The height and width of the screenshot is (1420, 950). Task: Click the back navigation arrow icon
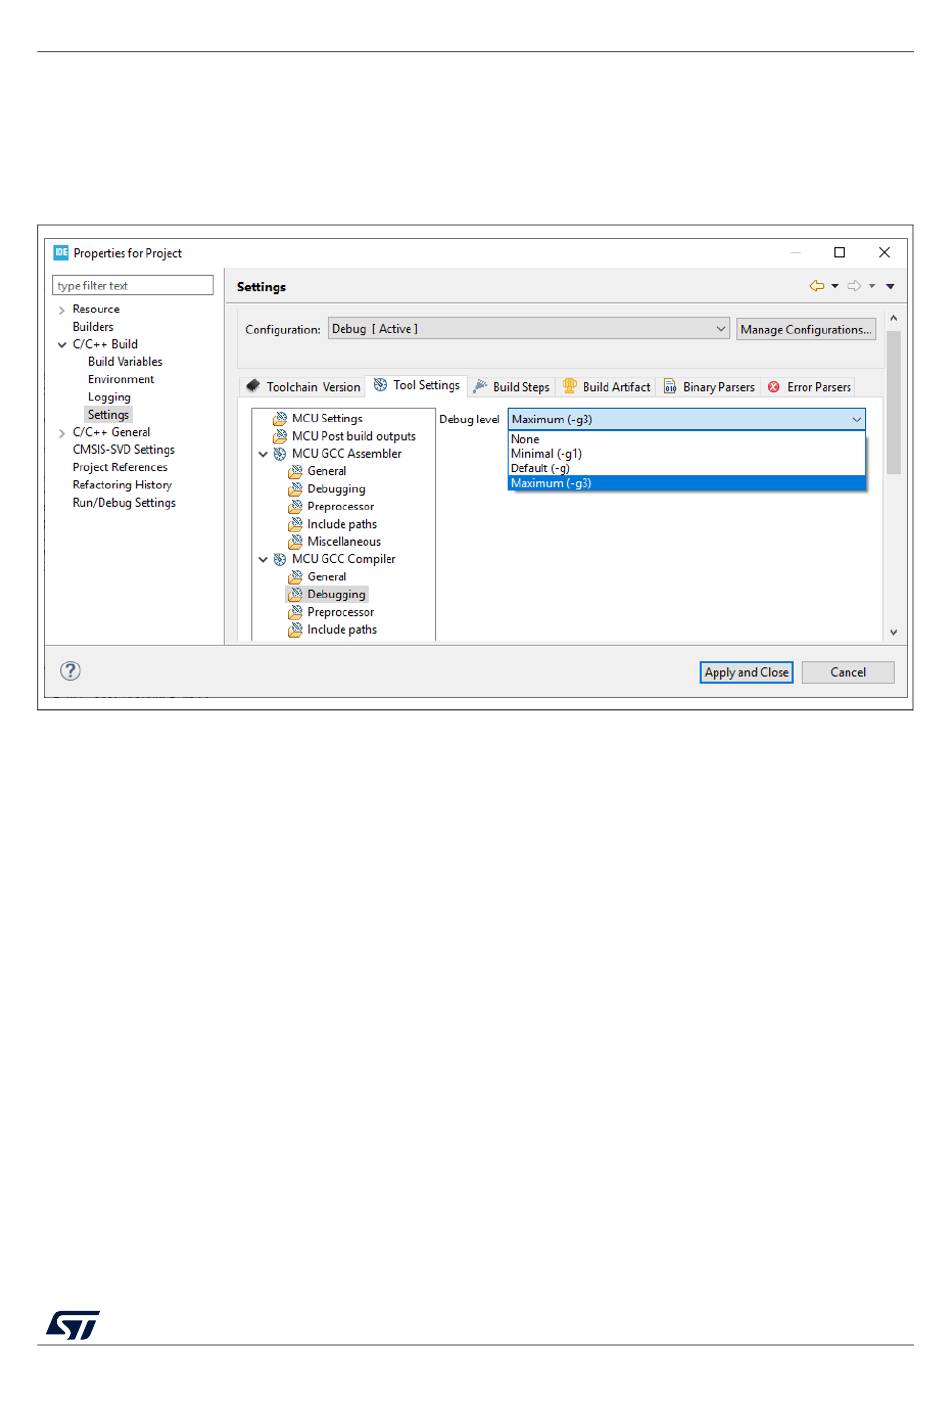[x=817, y=286]
